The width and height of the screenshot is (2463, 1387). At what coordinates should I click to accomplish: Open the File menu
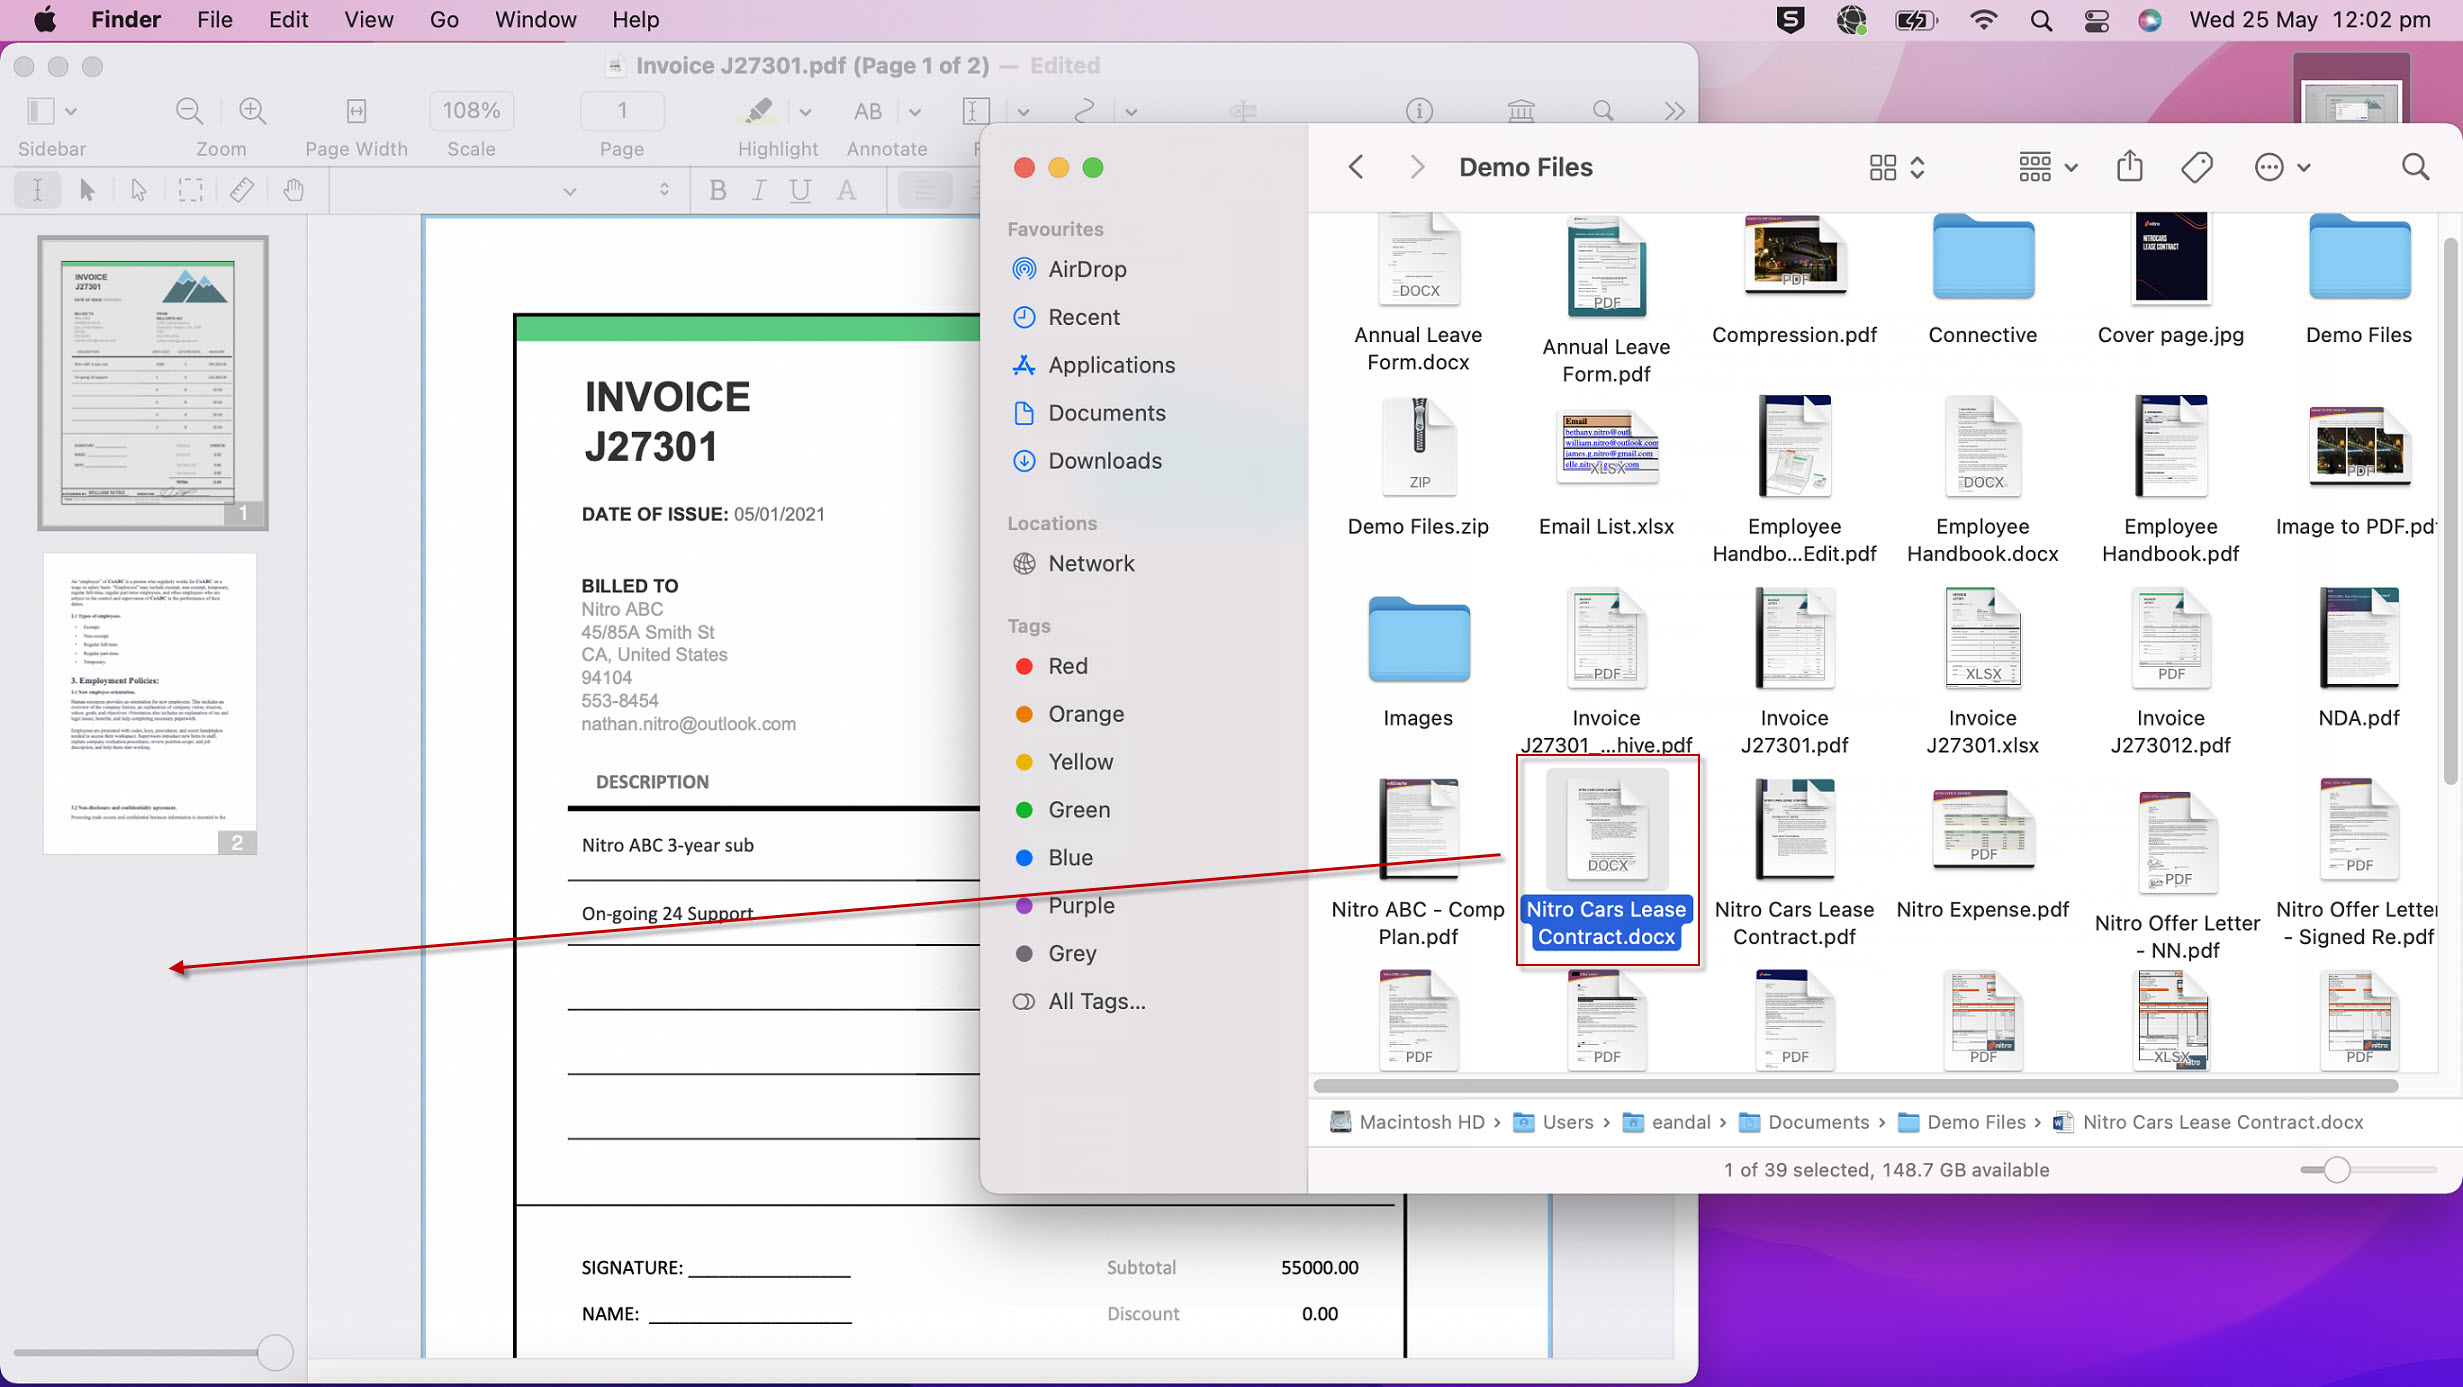click(213, 20)
